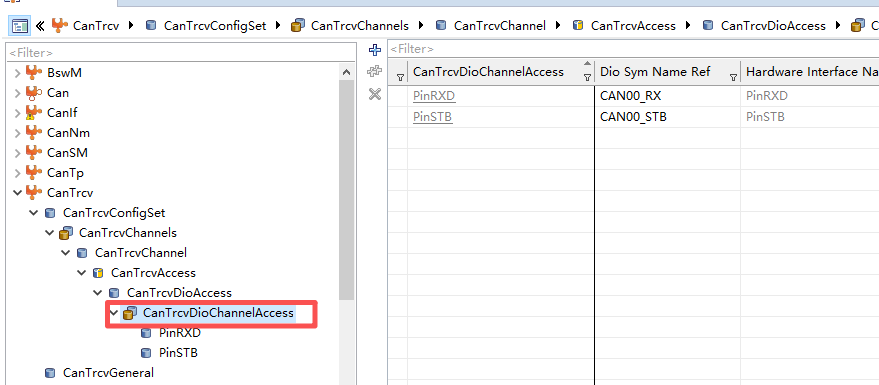Open CanTrcvAccess in the breadcrumb path
This screenshot has width=879, height=385.
pos(633,26)
